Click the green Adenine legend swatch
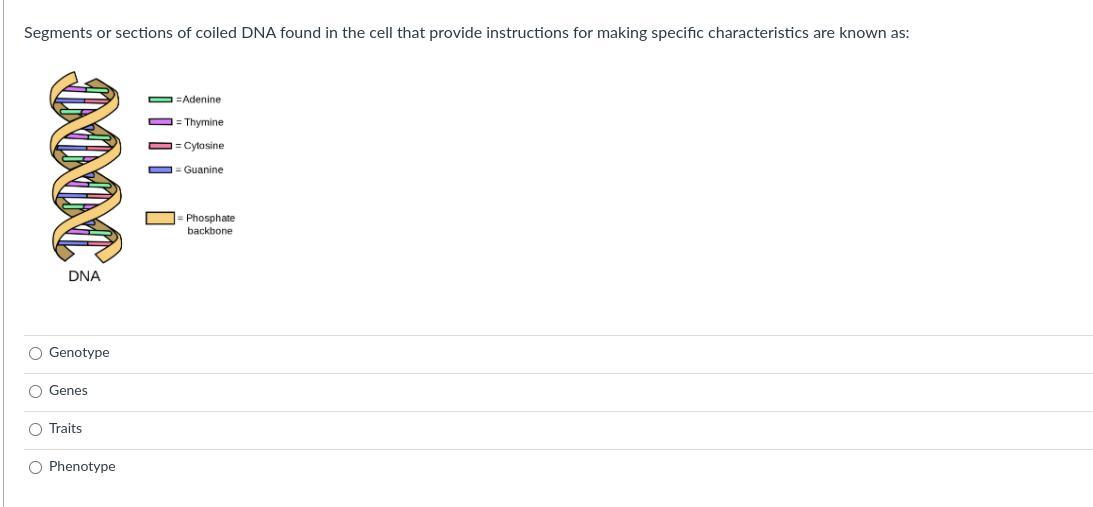This screenshot has width=1093, height=507. (x=161, y=99)
